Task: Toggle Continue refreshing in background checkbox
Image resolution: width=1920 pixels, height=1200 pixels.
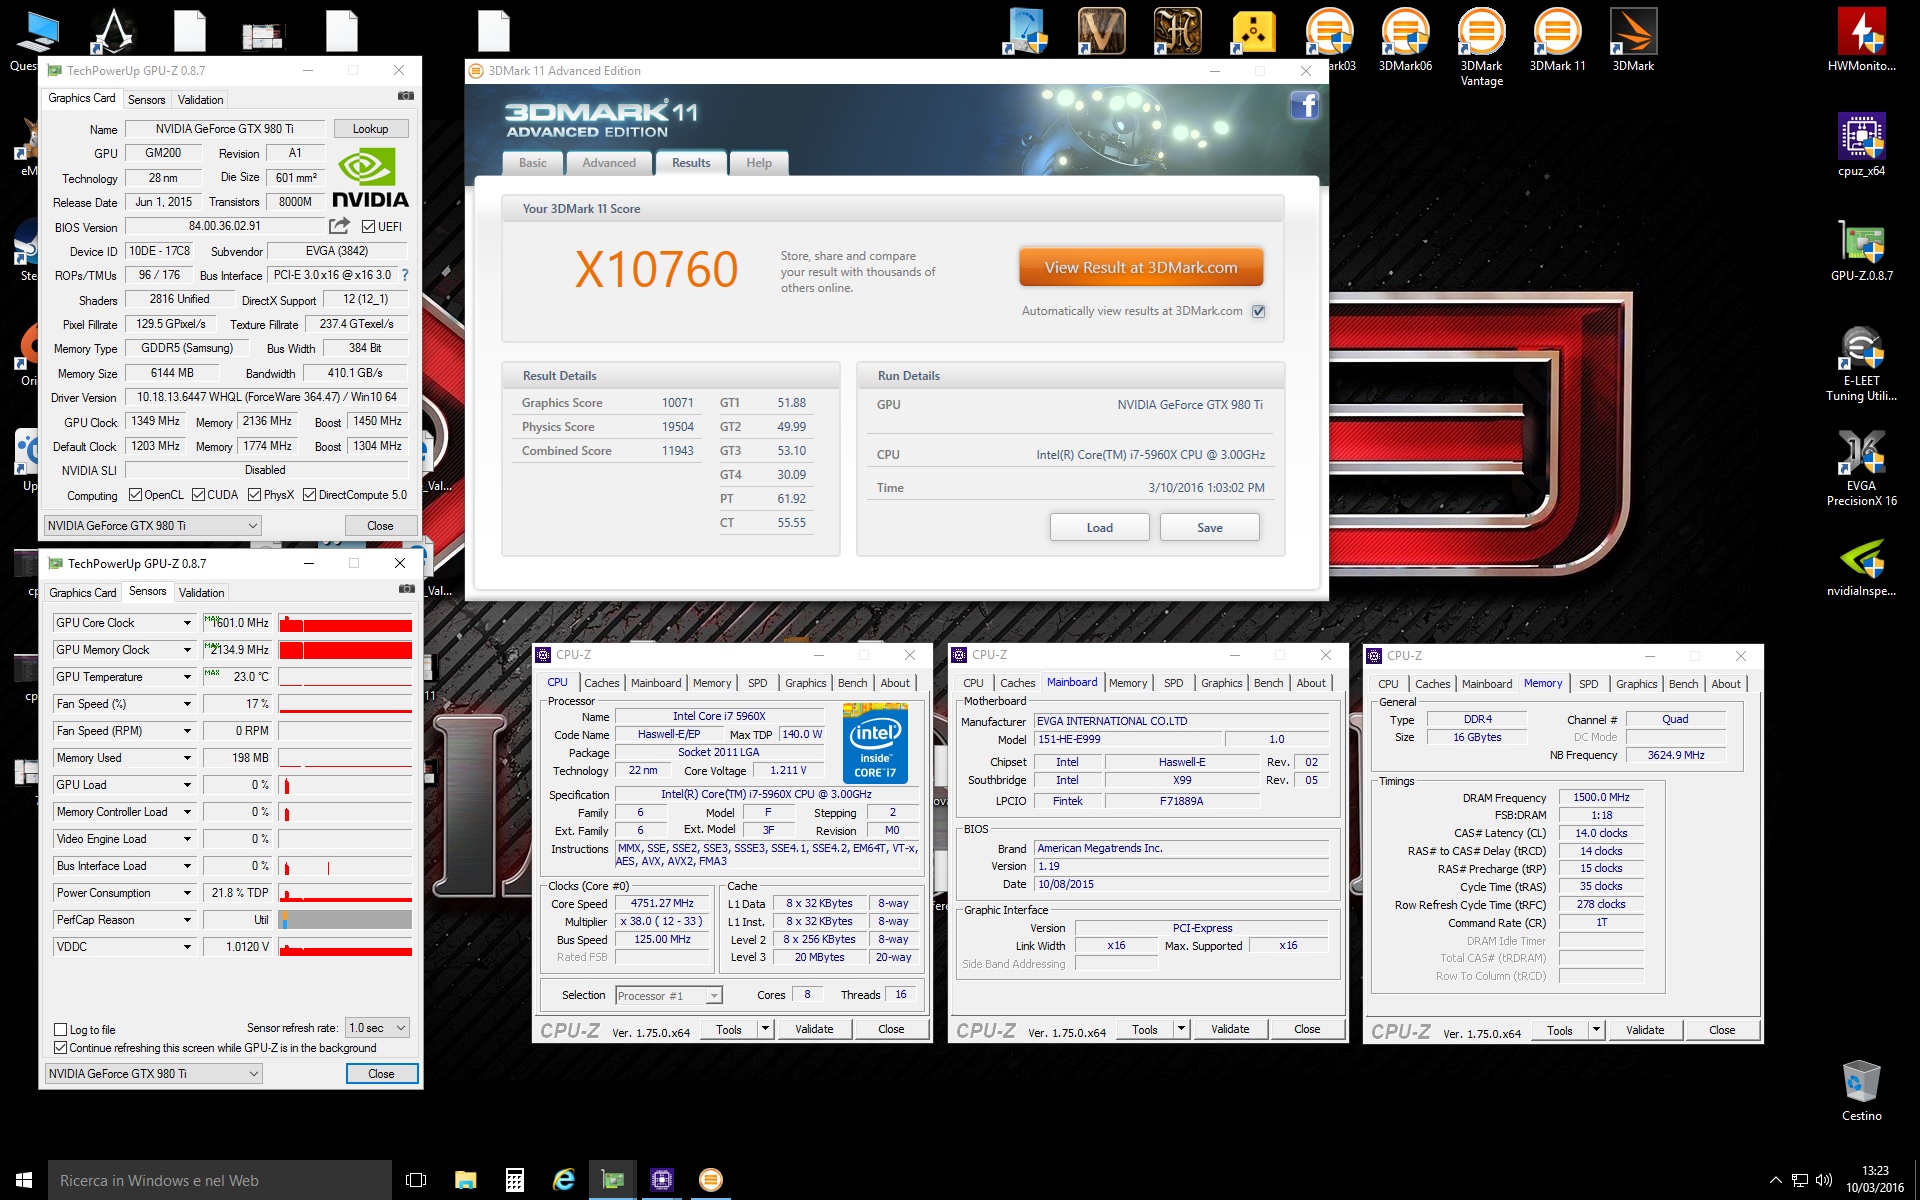Action: coord(61,1048)
